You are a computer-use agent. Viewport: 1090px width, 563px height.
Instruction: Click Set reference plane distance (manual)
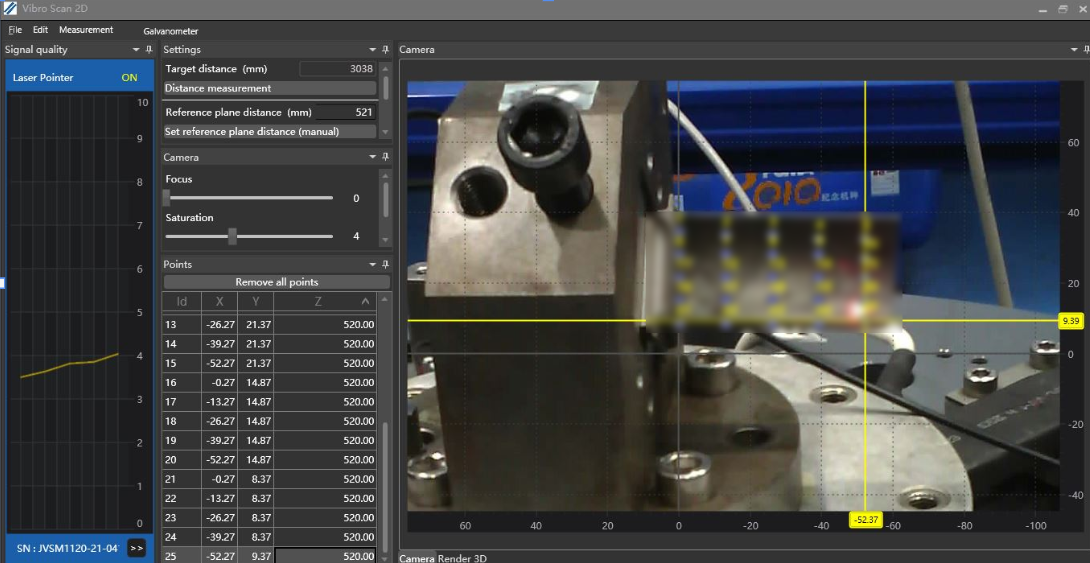coord(269,131)
